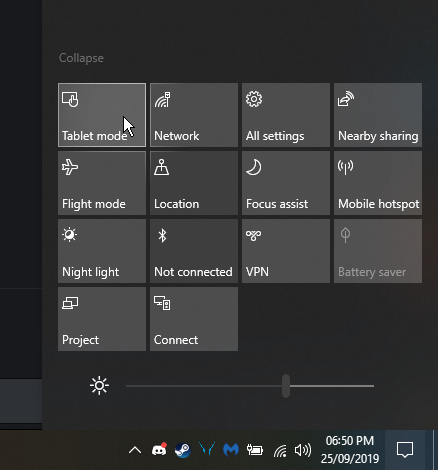Collapse the quick actions panel
This screenshot has width=438, height=470.
pos(81,58)
